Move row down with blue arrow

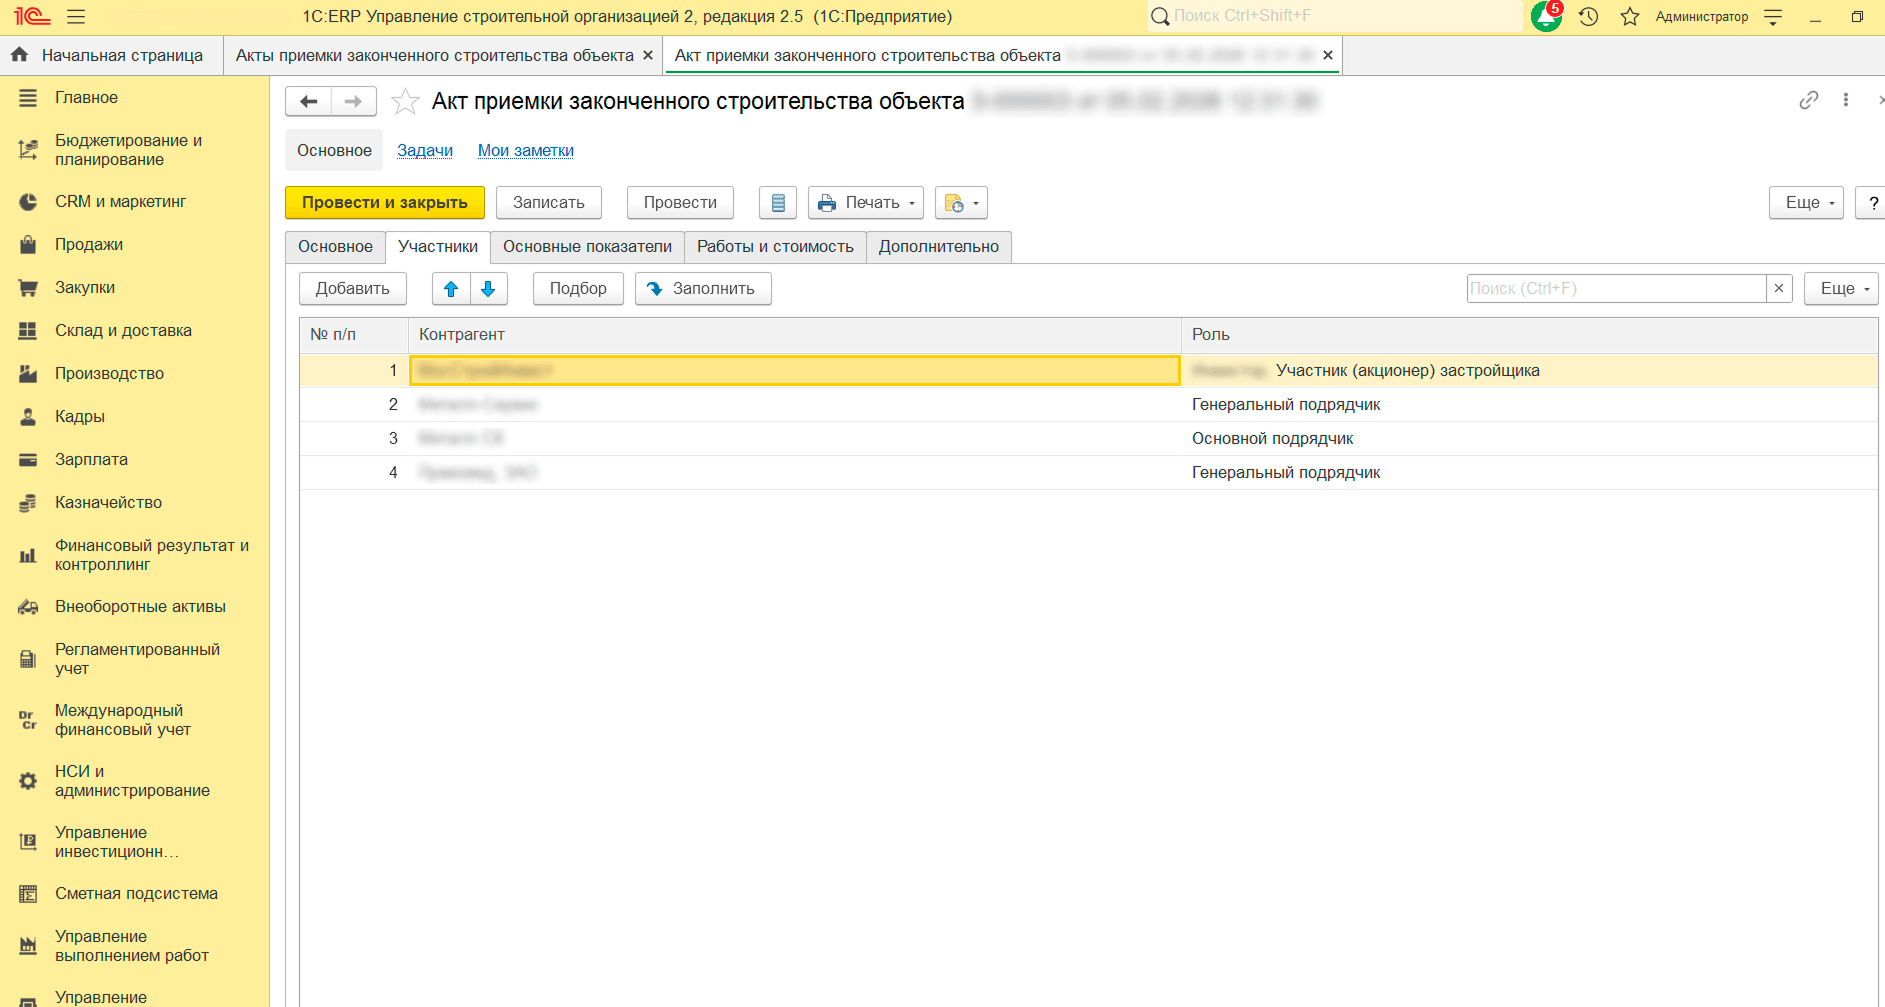pos(488,289)
